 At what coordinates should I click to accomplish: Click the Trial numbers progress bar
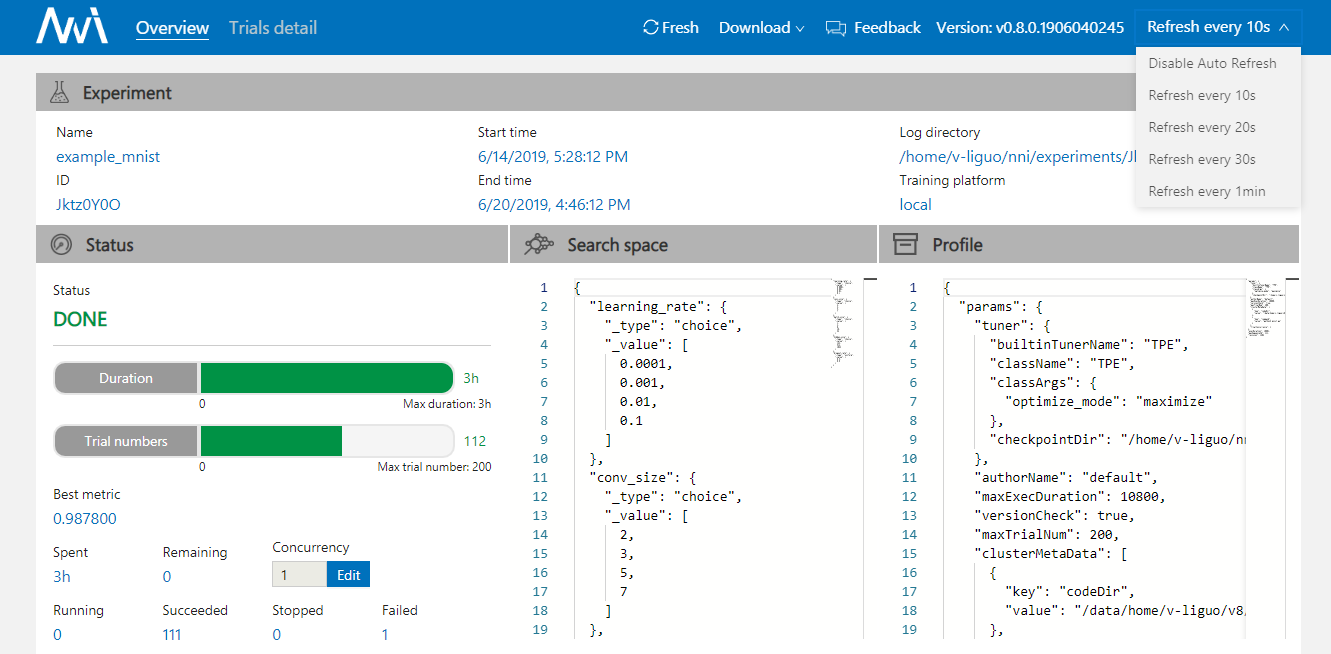click(326, 441)
